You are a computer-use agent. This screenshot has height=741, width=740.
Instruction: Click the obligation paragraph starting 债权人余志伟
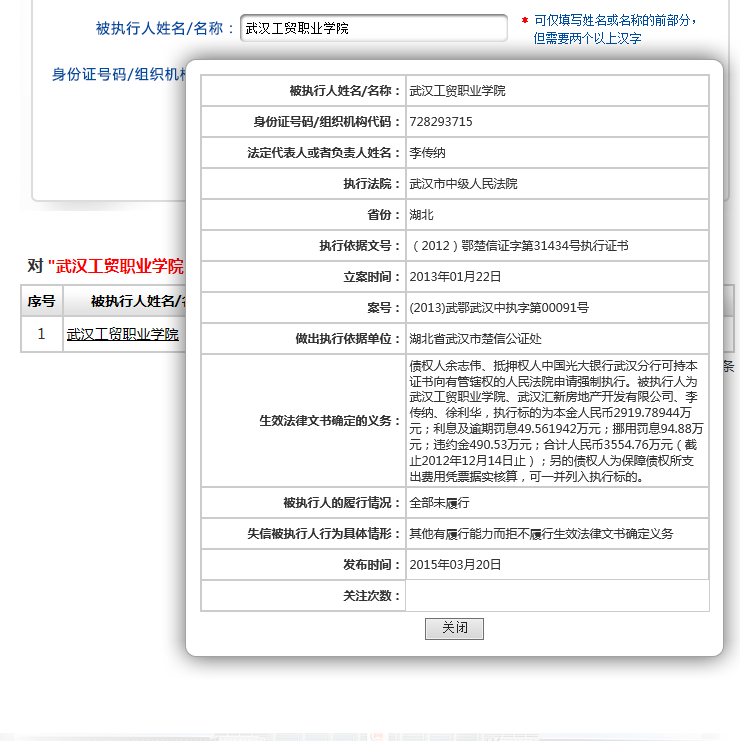(x=556, y=421)
